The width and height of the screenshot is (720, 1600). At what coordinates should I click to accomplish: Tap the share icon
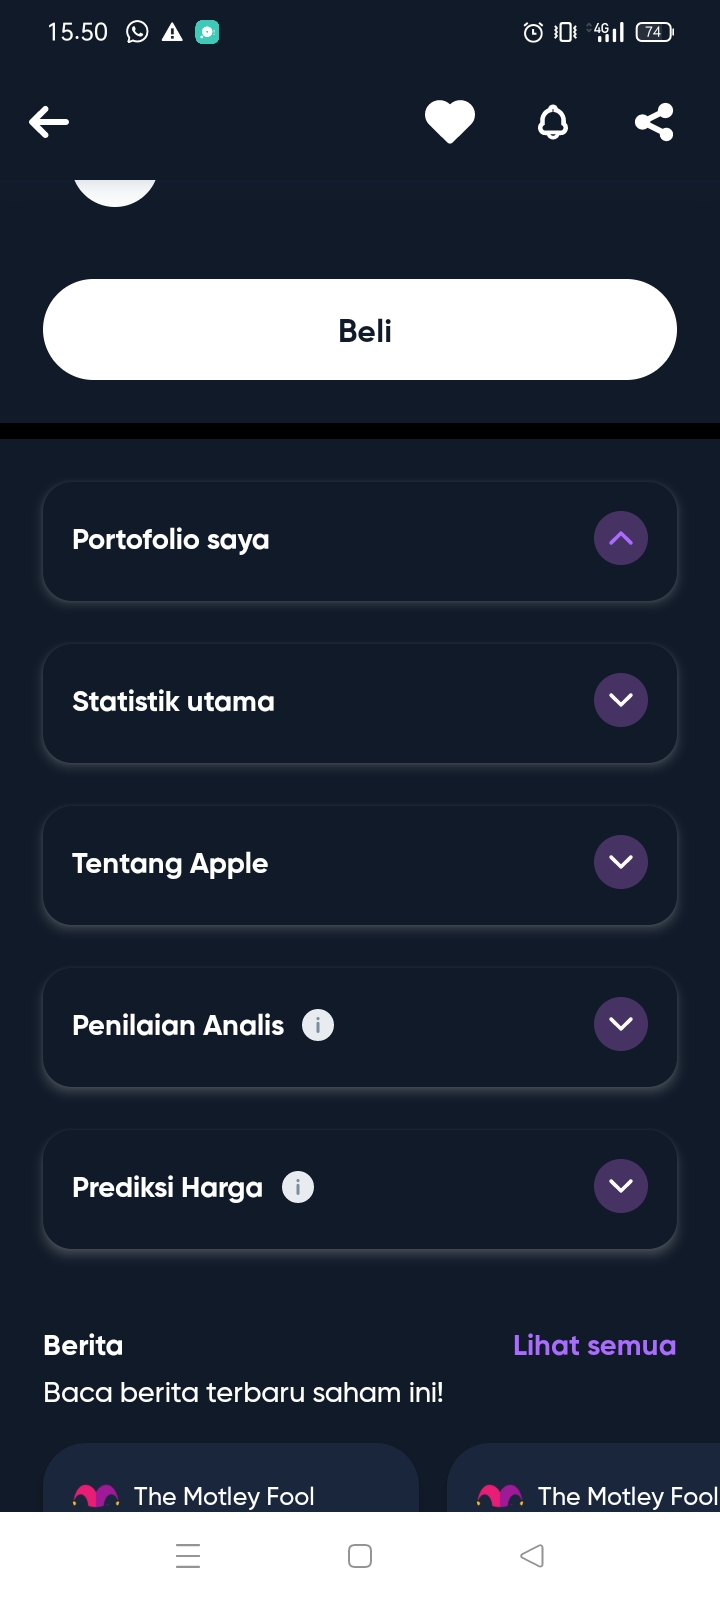click(x=654, y=122)
